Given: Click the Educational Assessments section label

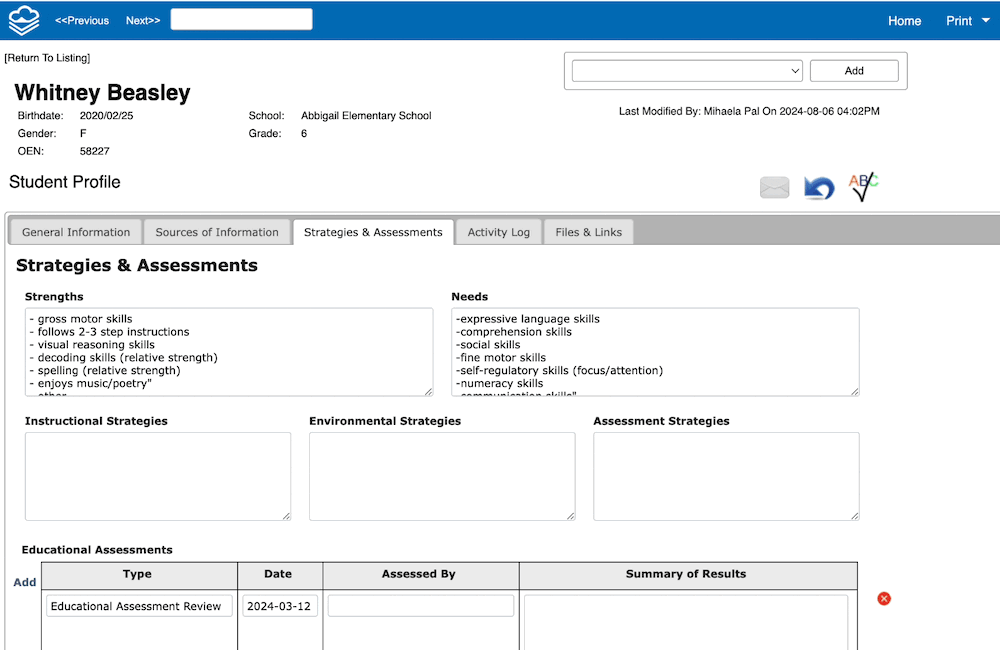Looking at the screenshot, I should [x=97, y=550].
